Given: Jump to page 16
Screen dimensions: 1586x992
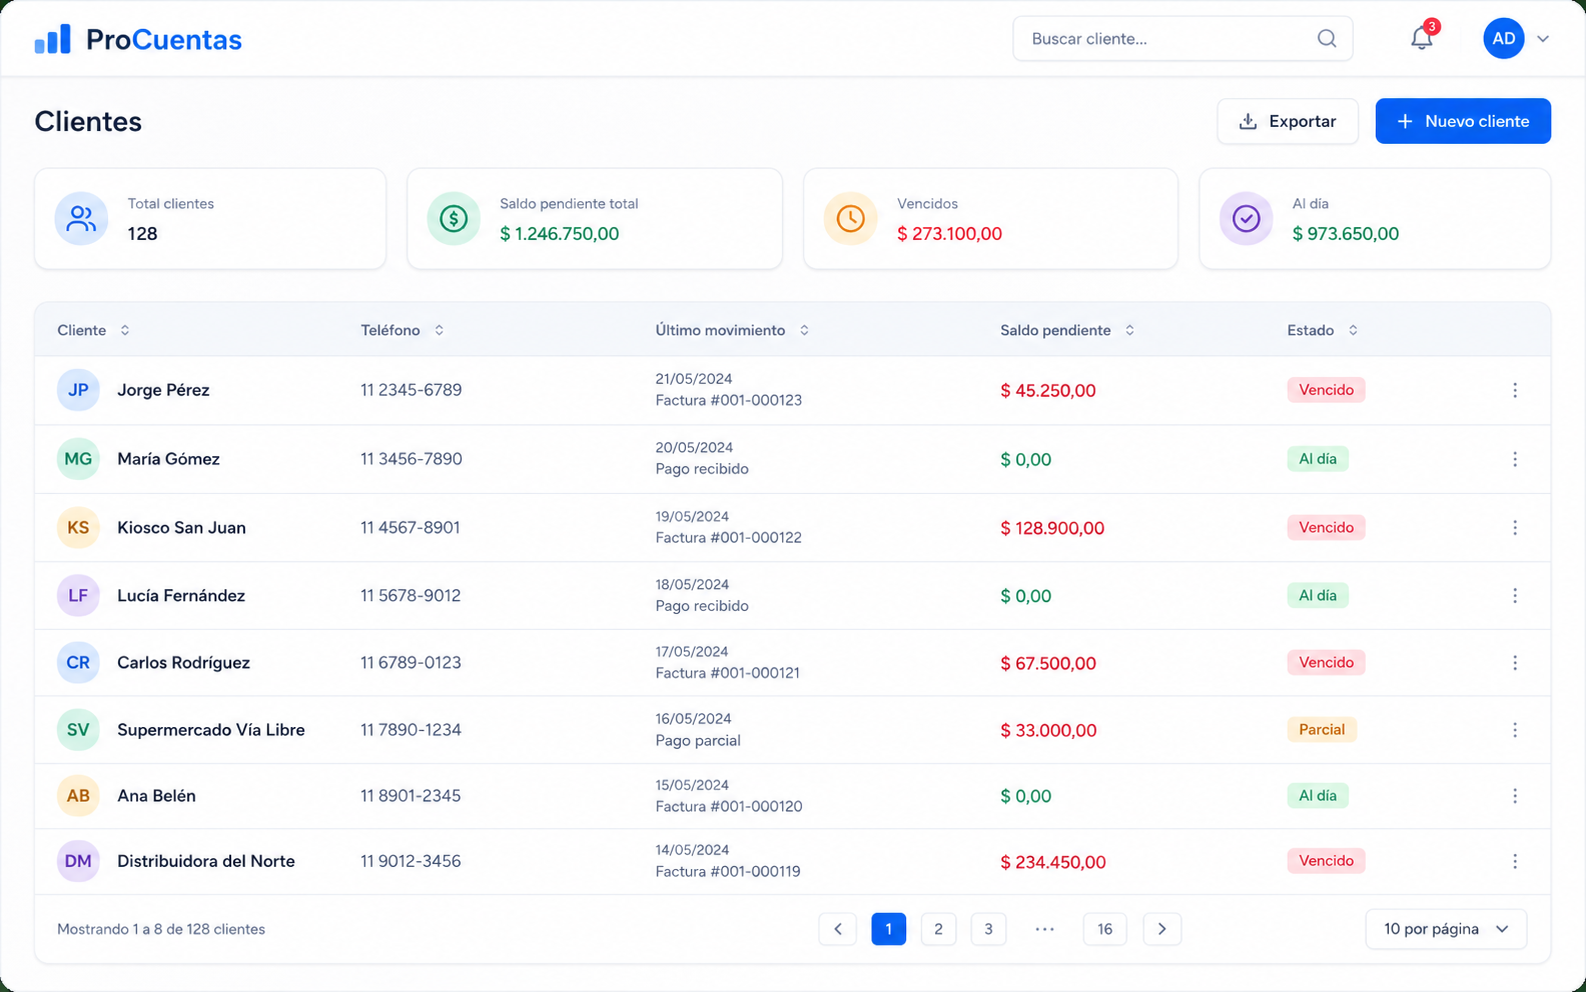Looking at the screenshot, I should pyautogui.click(x=1105, y=929).
